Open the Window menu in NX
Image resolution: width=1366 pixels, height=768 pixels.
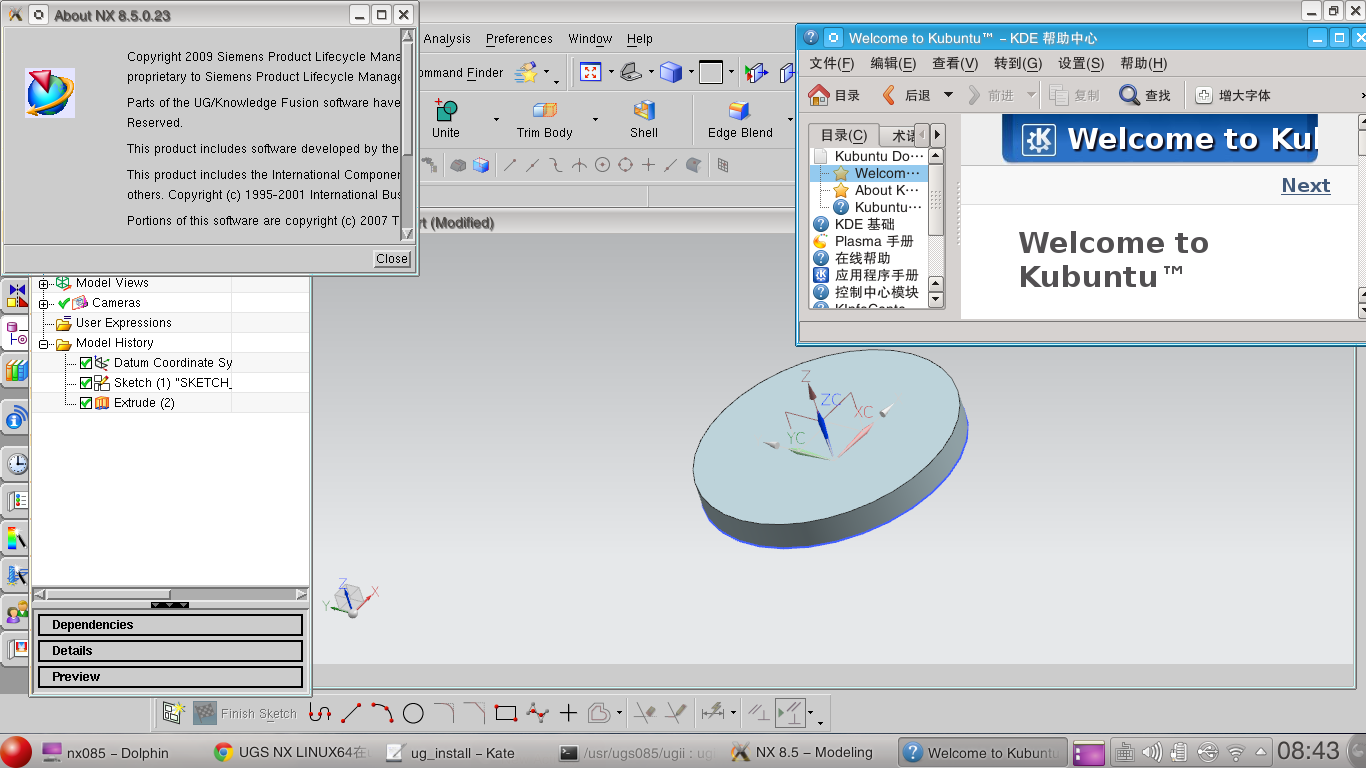click(x=590, y=39)
